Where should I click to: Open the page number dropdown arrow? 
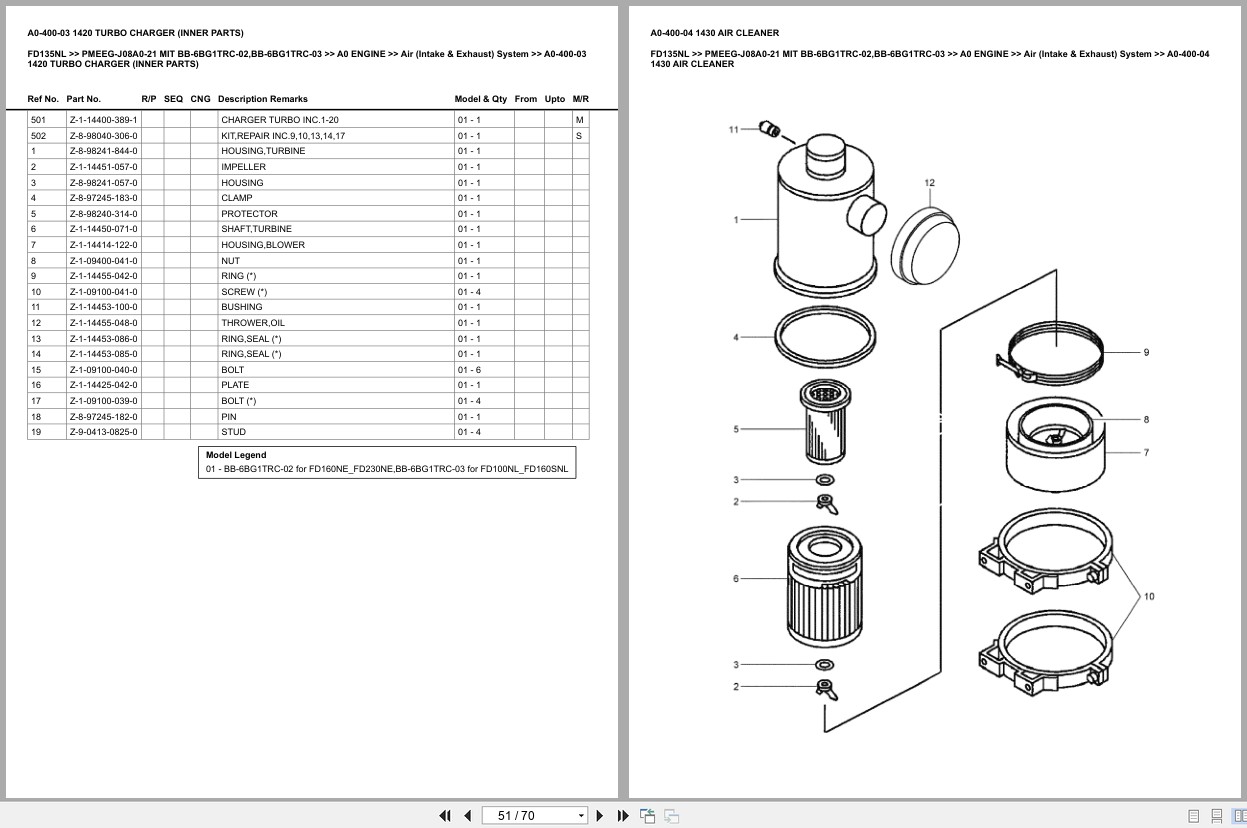(581, 816)
